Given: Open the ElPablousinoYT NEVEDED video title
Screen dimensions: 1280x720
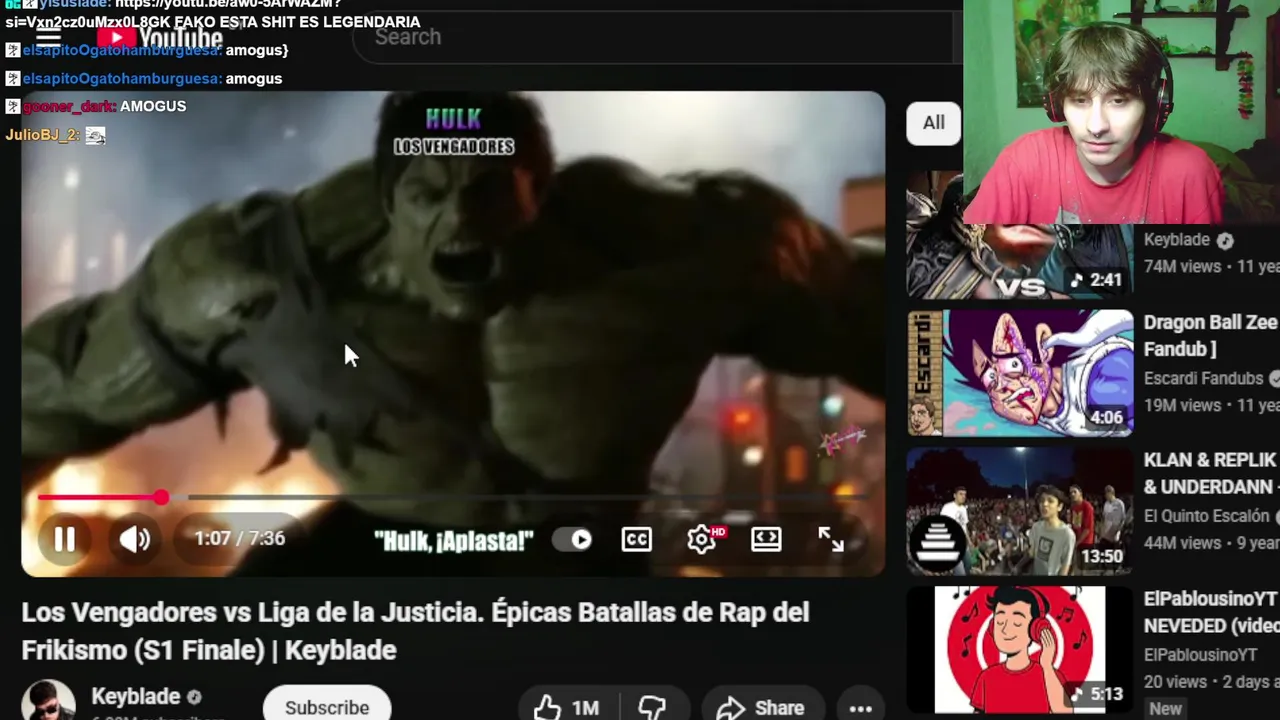Looking at the screenshot, I should coord(1211,612).
